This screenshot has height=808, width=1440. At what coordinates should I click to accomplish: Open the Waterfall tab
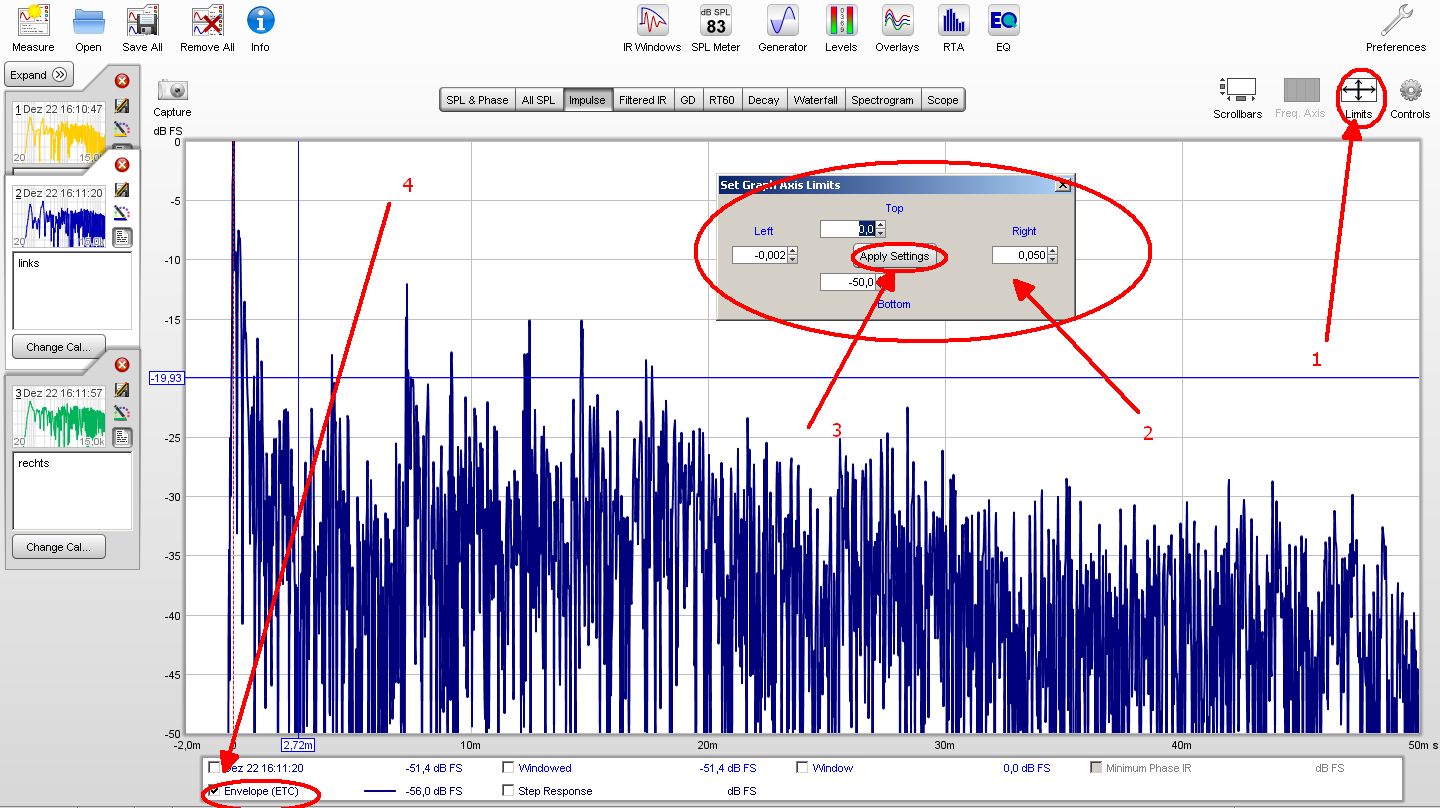pyautogui.click(x=816, y=100)
